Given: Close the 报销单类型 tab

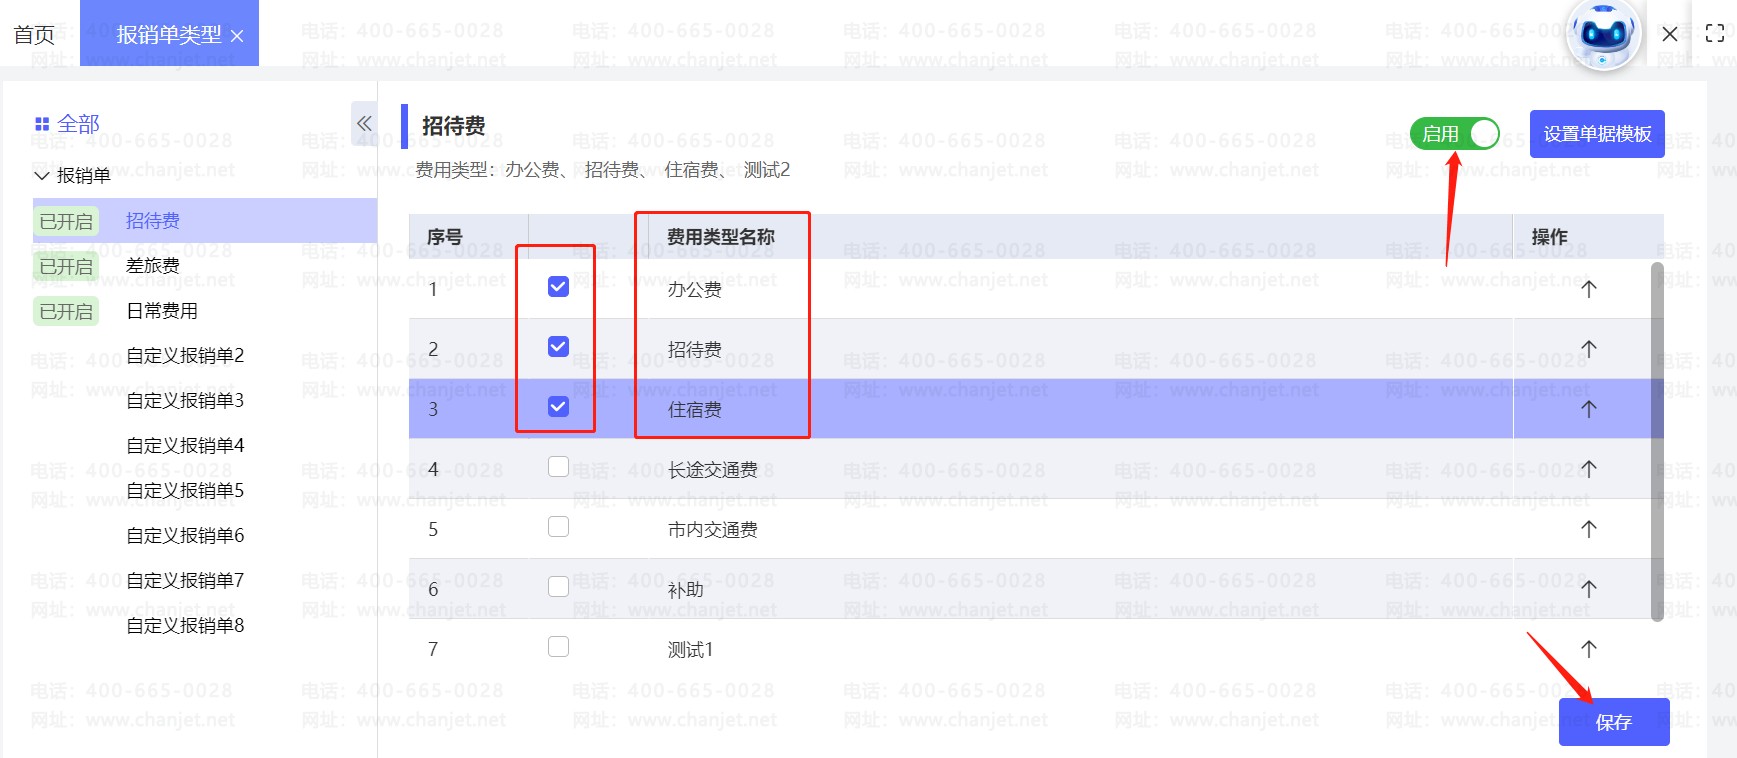Looking at the screenshot, I should [x=237, y=36].
